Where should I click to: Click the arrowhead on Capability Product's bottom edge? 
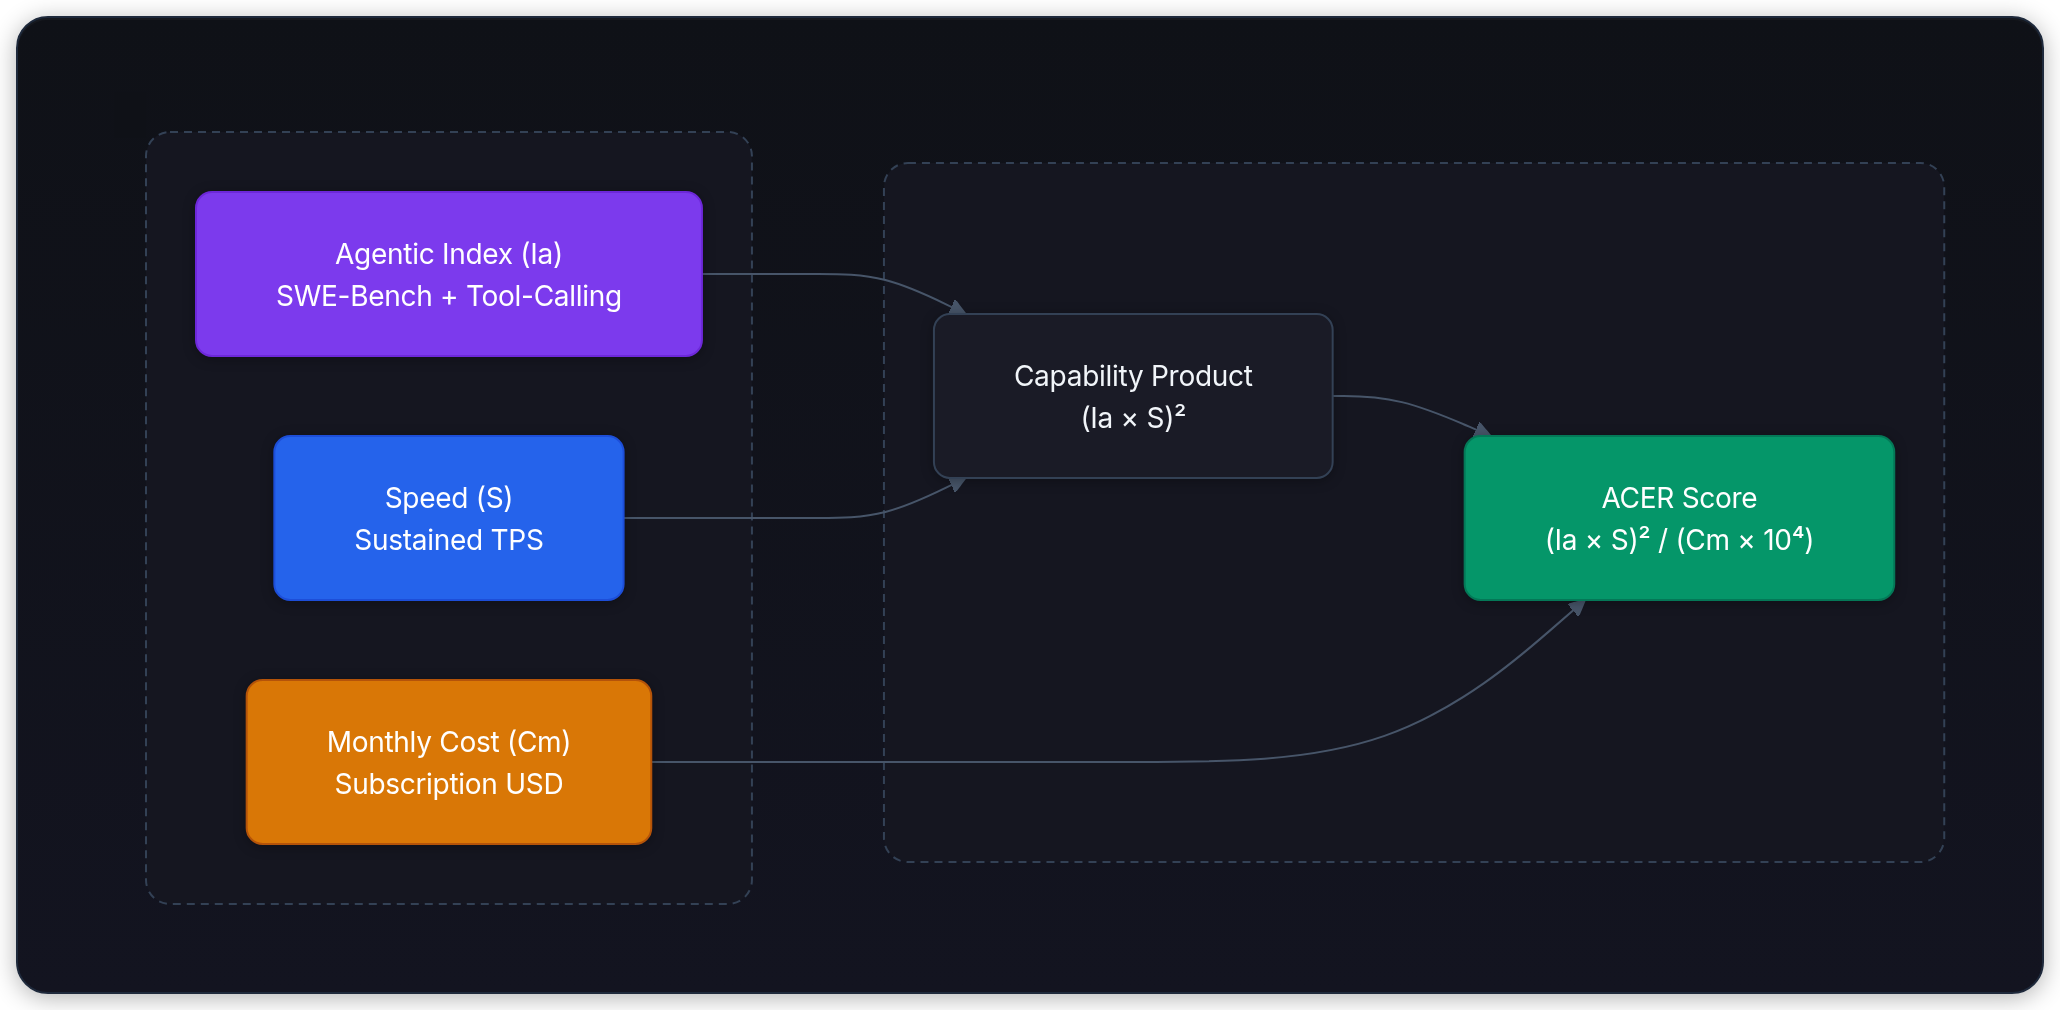pos(957,485)
